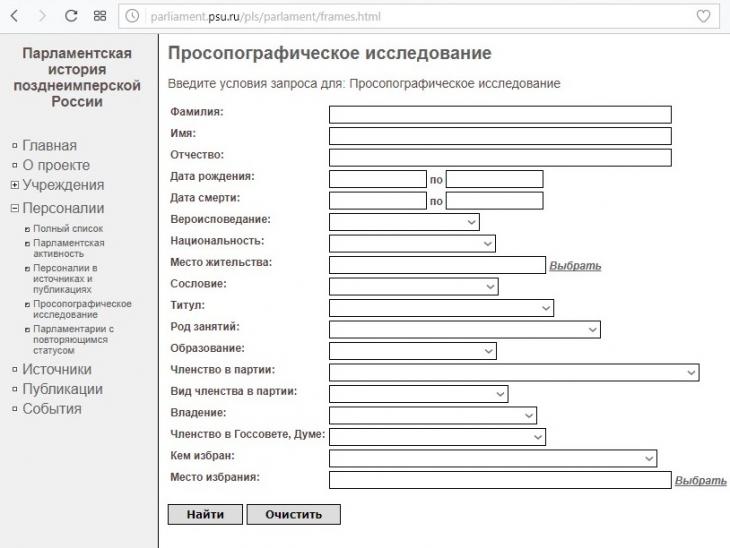Viewport: 730px width, 548px height.
Task: Click the Дата смерти start field
Action: pyautogui.click(x=378, y=201)
